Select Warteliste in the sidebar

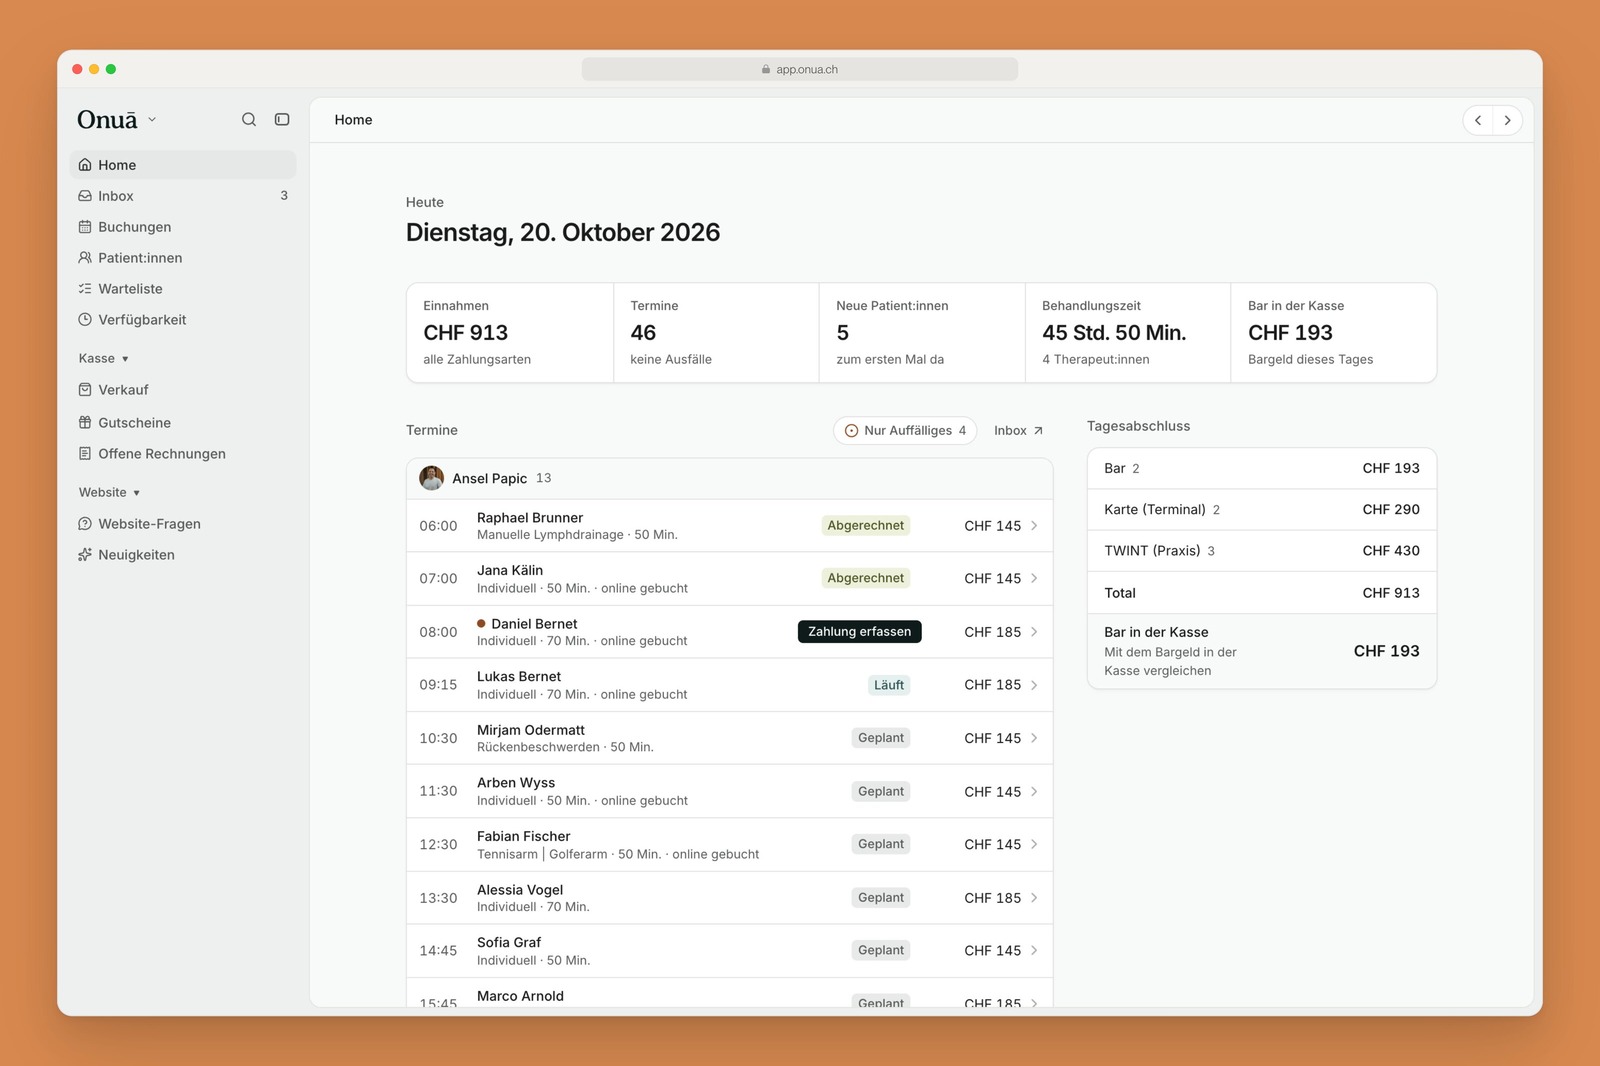coord(183,289)
